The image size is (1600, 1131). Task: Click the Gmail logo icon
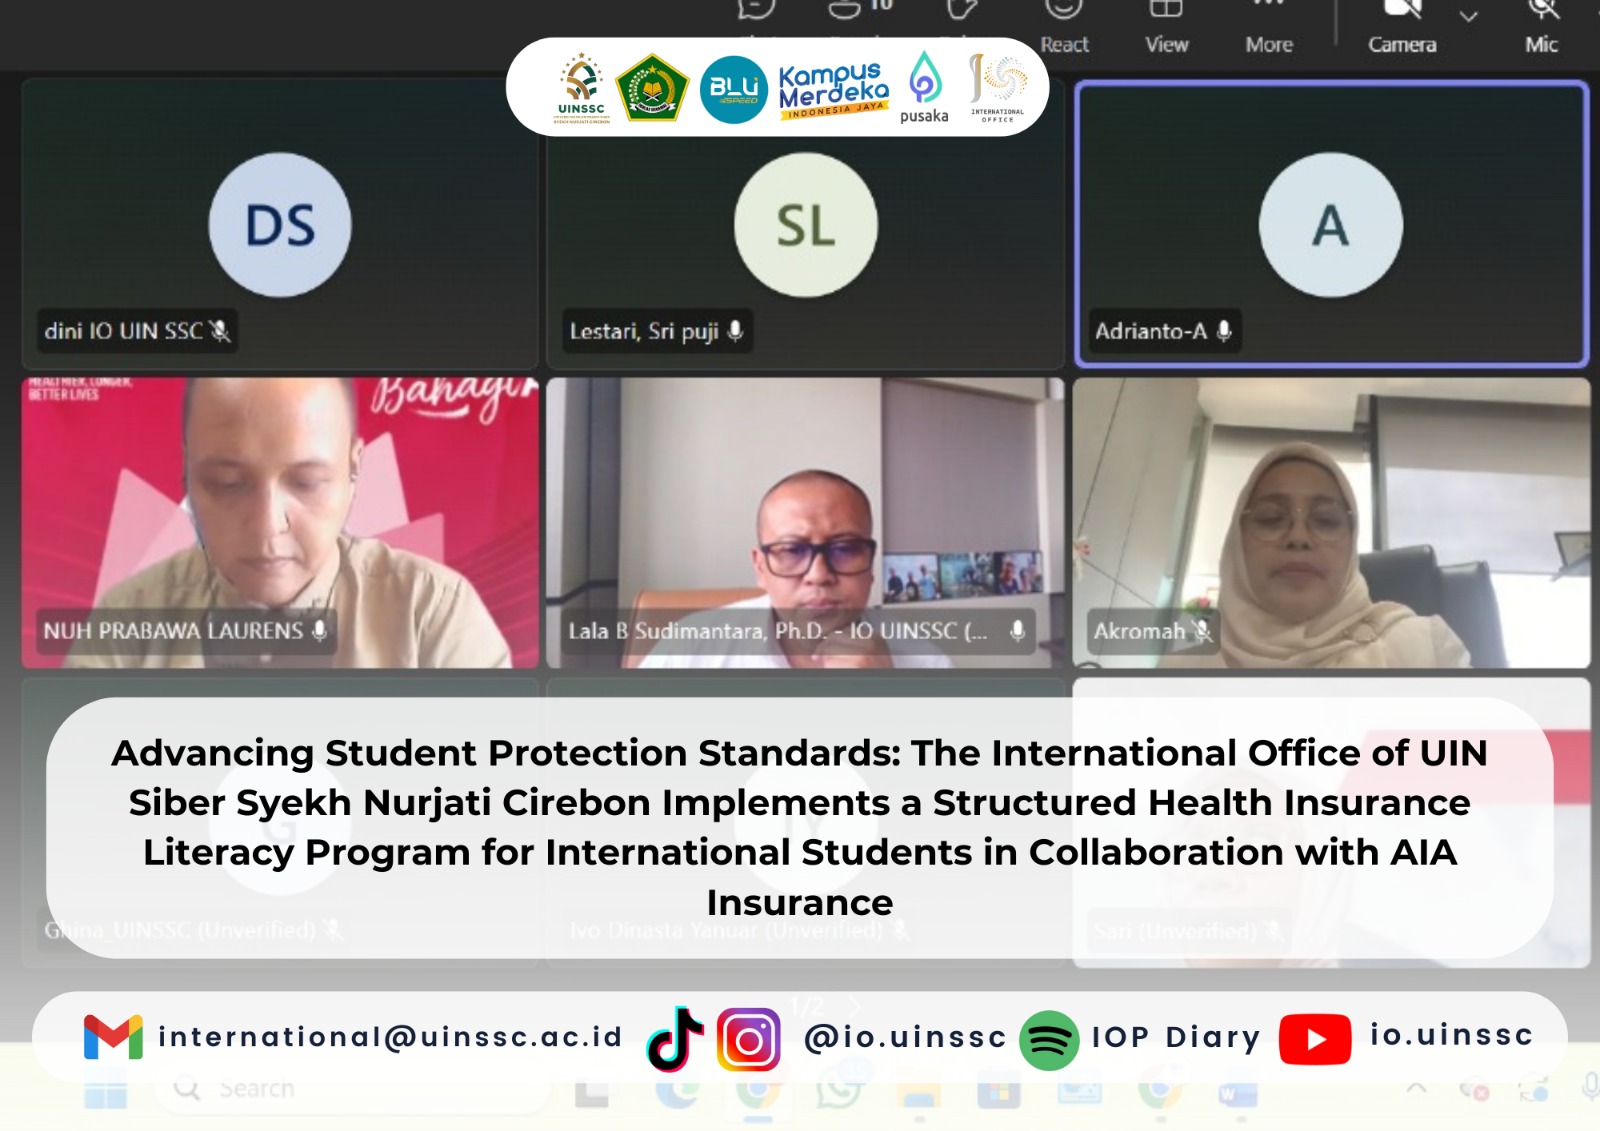pos(113,1037)
